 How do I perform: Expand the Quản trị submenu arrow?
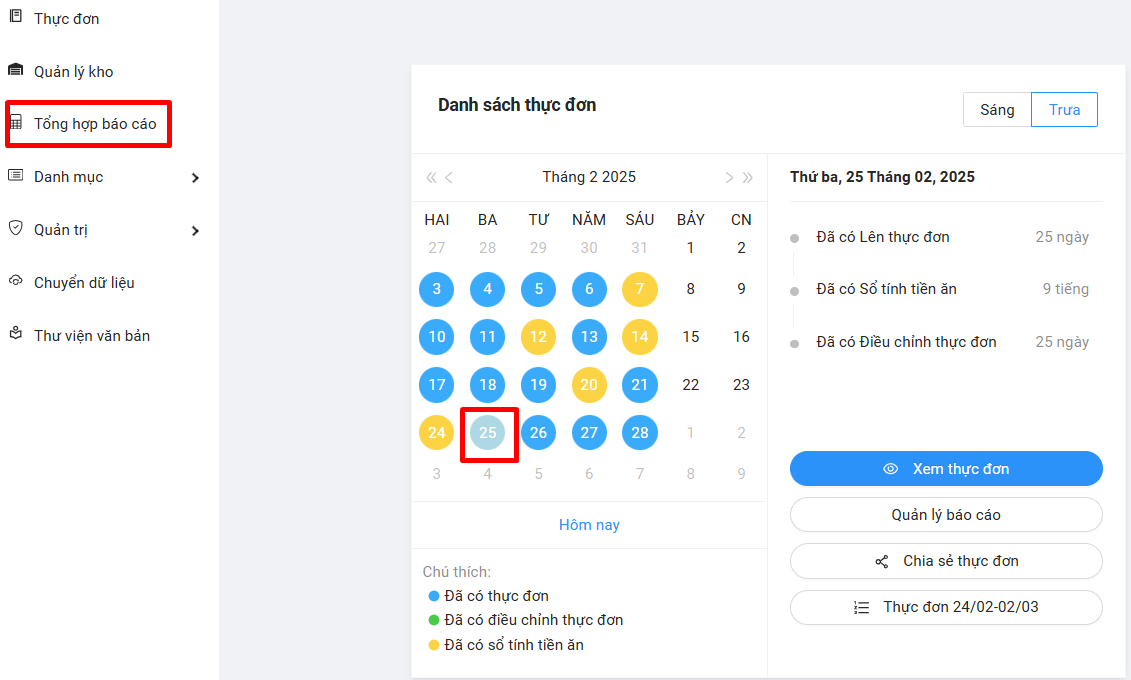[x=195, y=231]
